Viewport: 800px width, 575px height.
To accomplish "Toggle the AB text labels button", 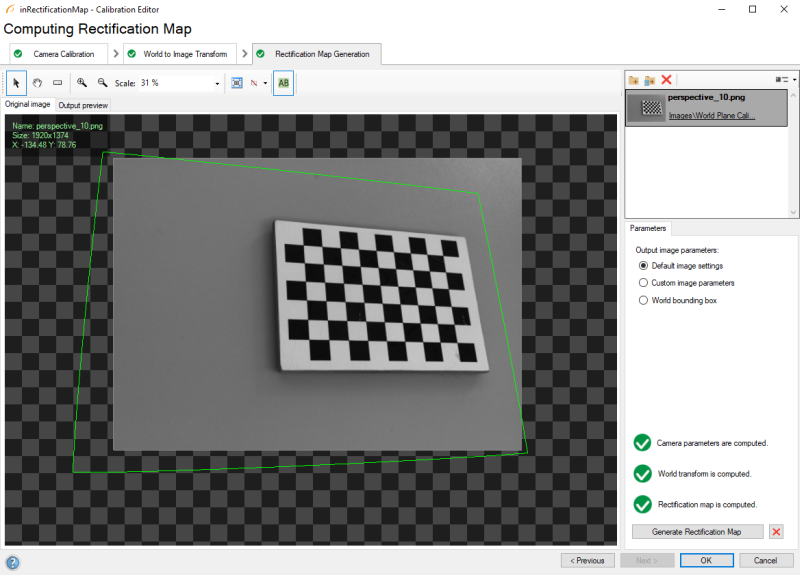I will click(283, 83).
